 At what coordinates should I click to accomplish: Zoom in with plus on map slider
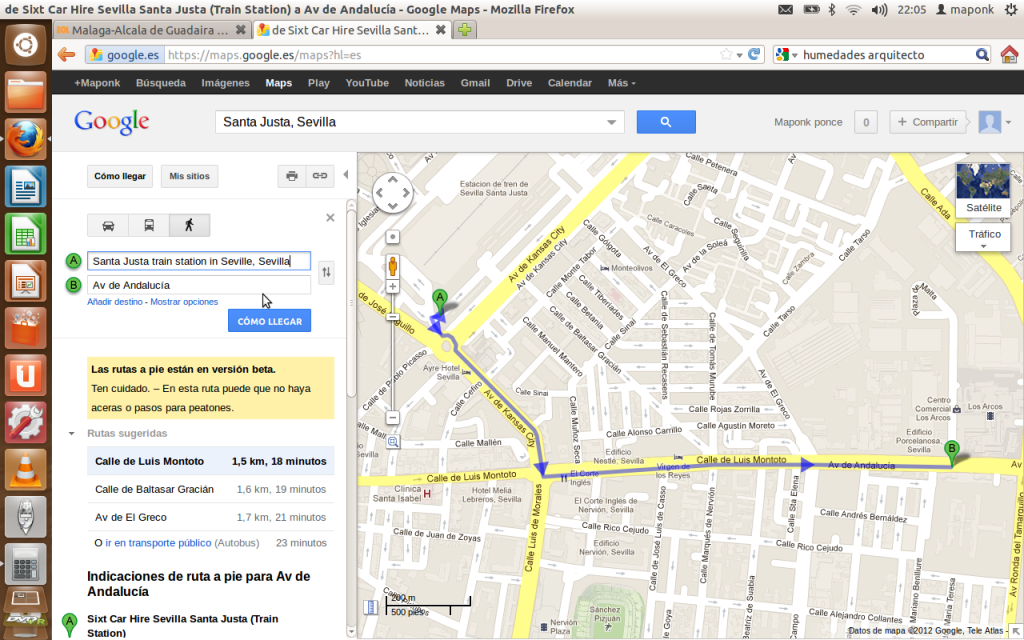[392, 287]
